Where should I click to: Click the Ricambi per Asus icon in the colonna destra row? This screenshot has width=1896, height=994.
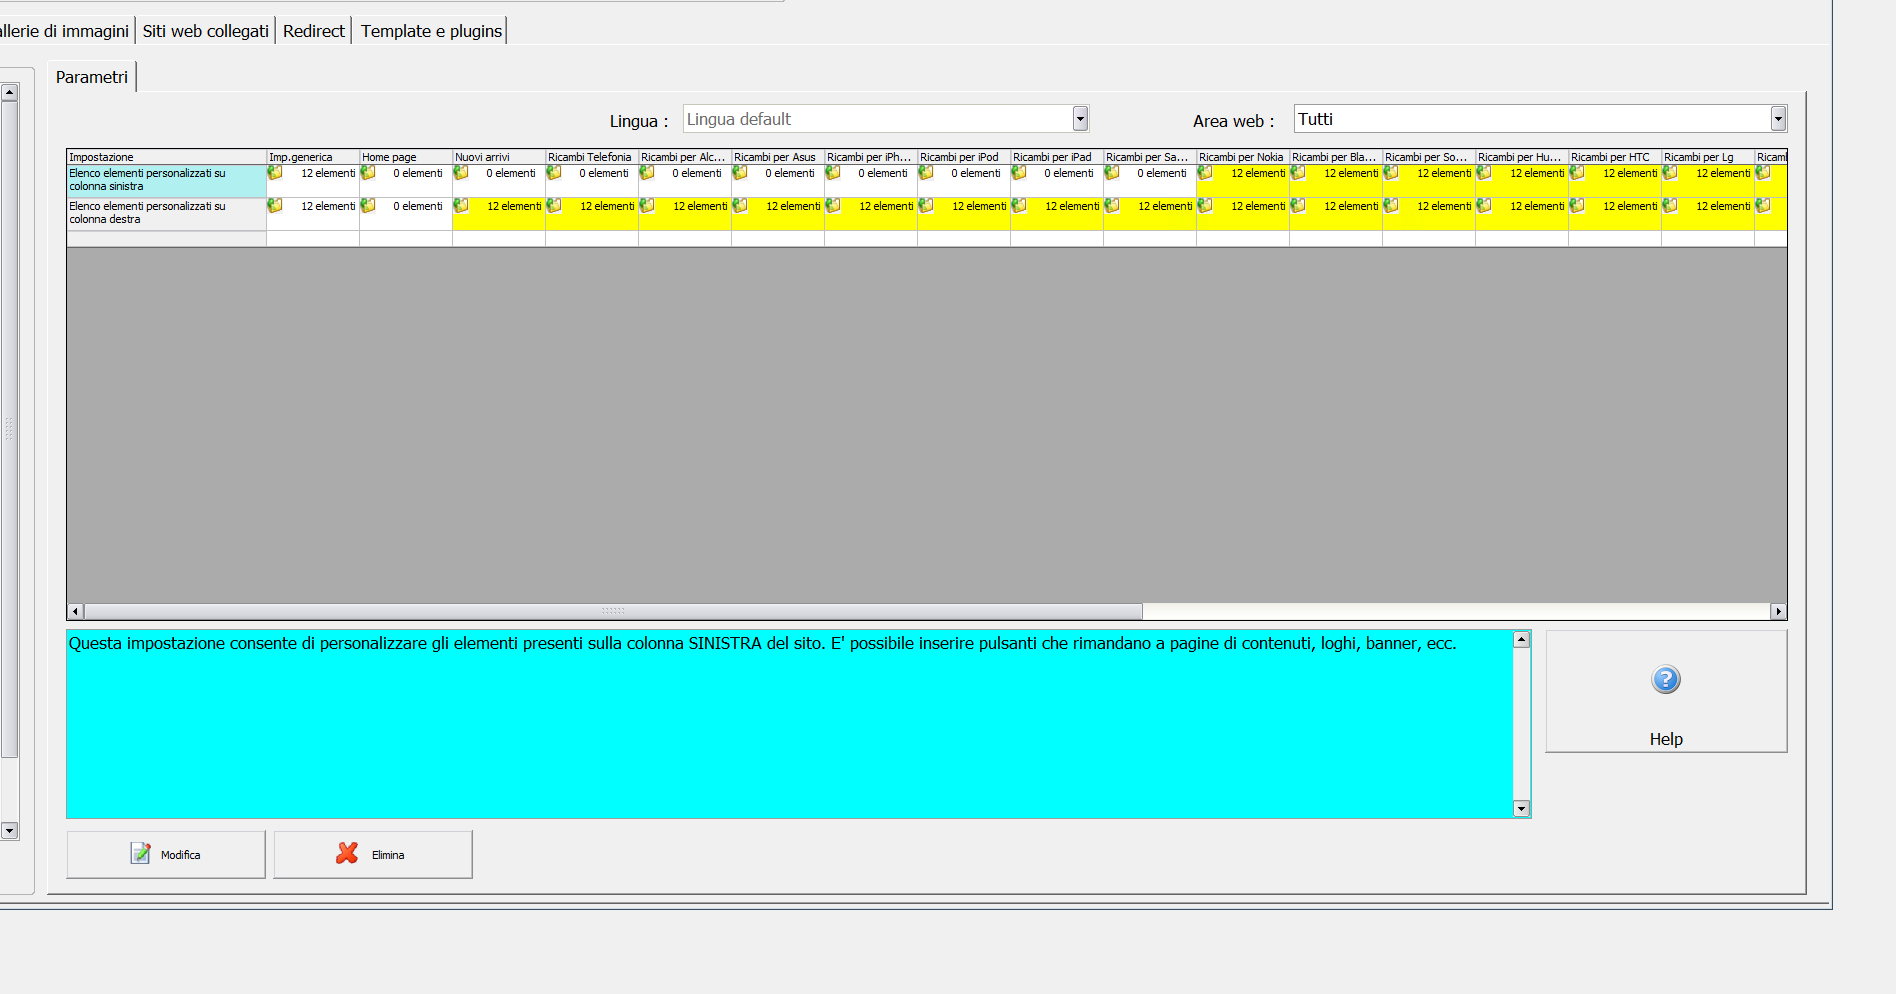click(x=740, y=206)
